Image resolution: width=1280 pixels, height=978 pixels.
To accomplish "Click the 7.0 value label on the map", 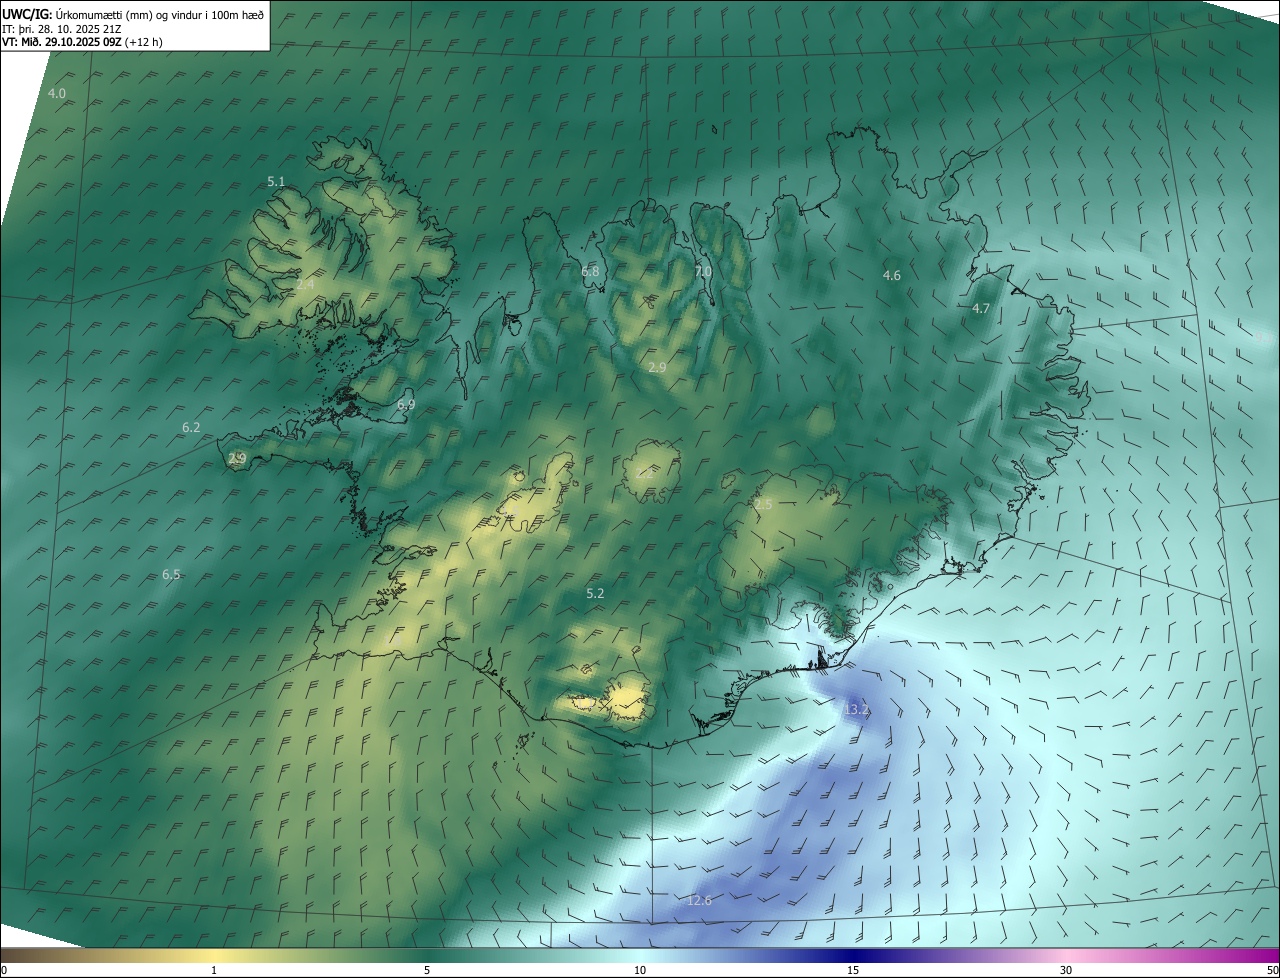I will [703, 270].
